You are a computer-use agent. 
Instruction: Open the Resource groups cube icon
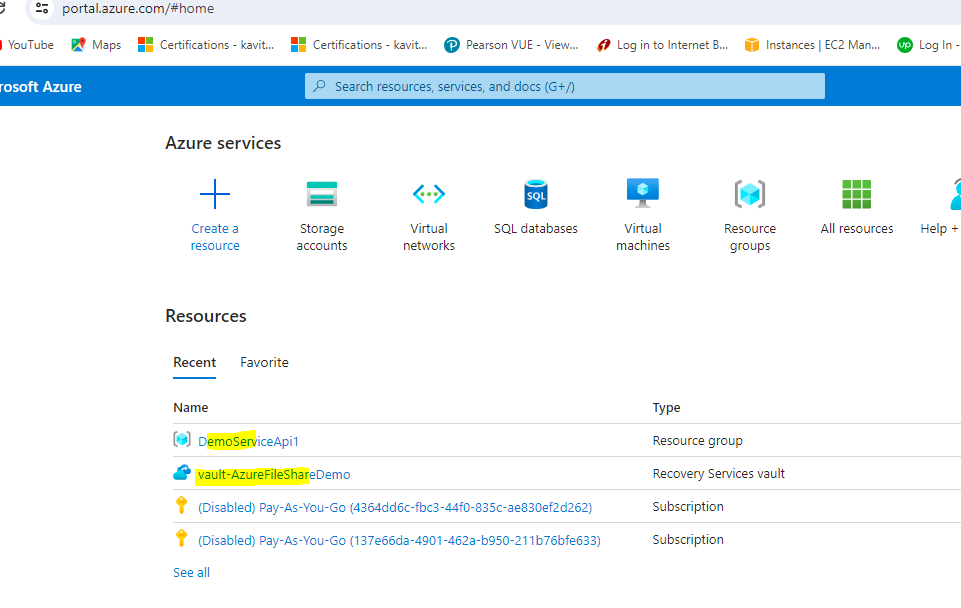(750, 194)
